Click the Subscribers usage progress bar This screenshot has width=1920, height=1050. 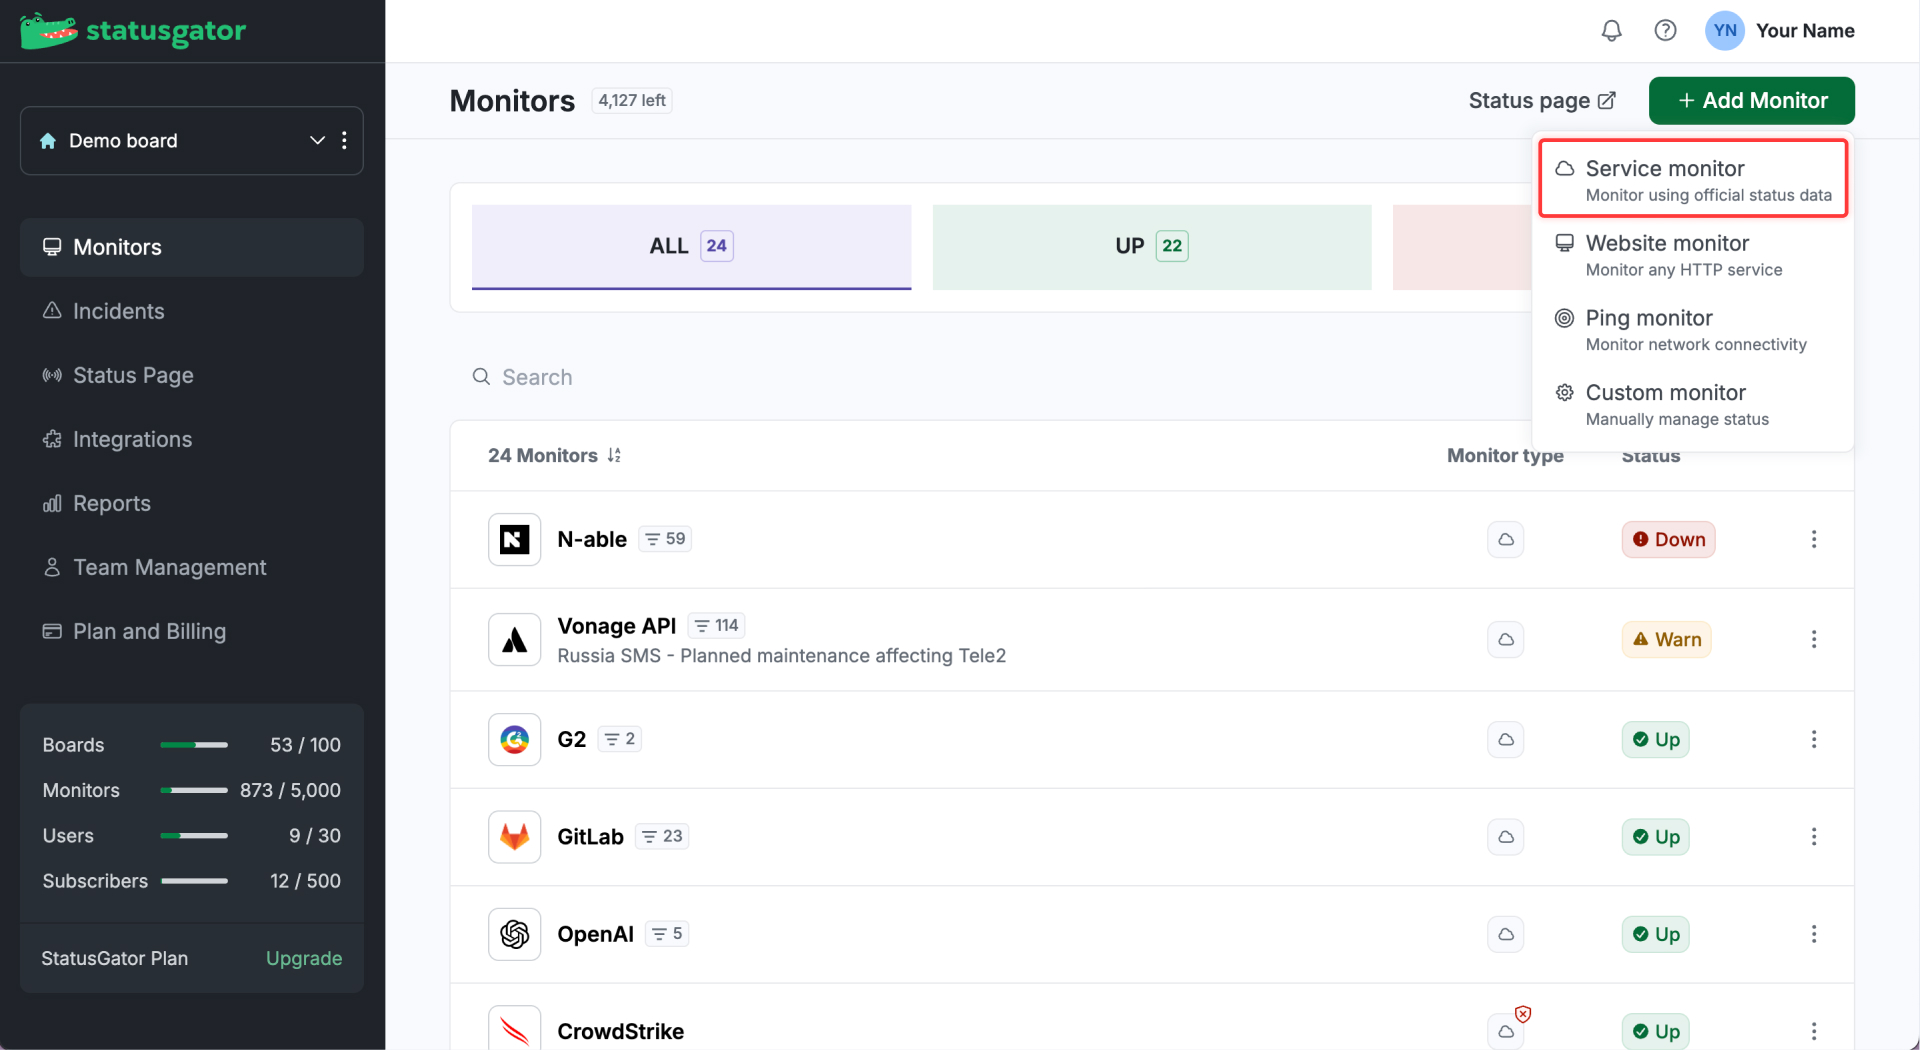click(194, 881)
